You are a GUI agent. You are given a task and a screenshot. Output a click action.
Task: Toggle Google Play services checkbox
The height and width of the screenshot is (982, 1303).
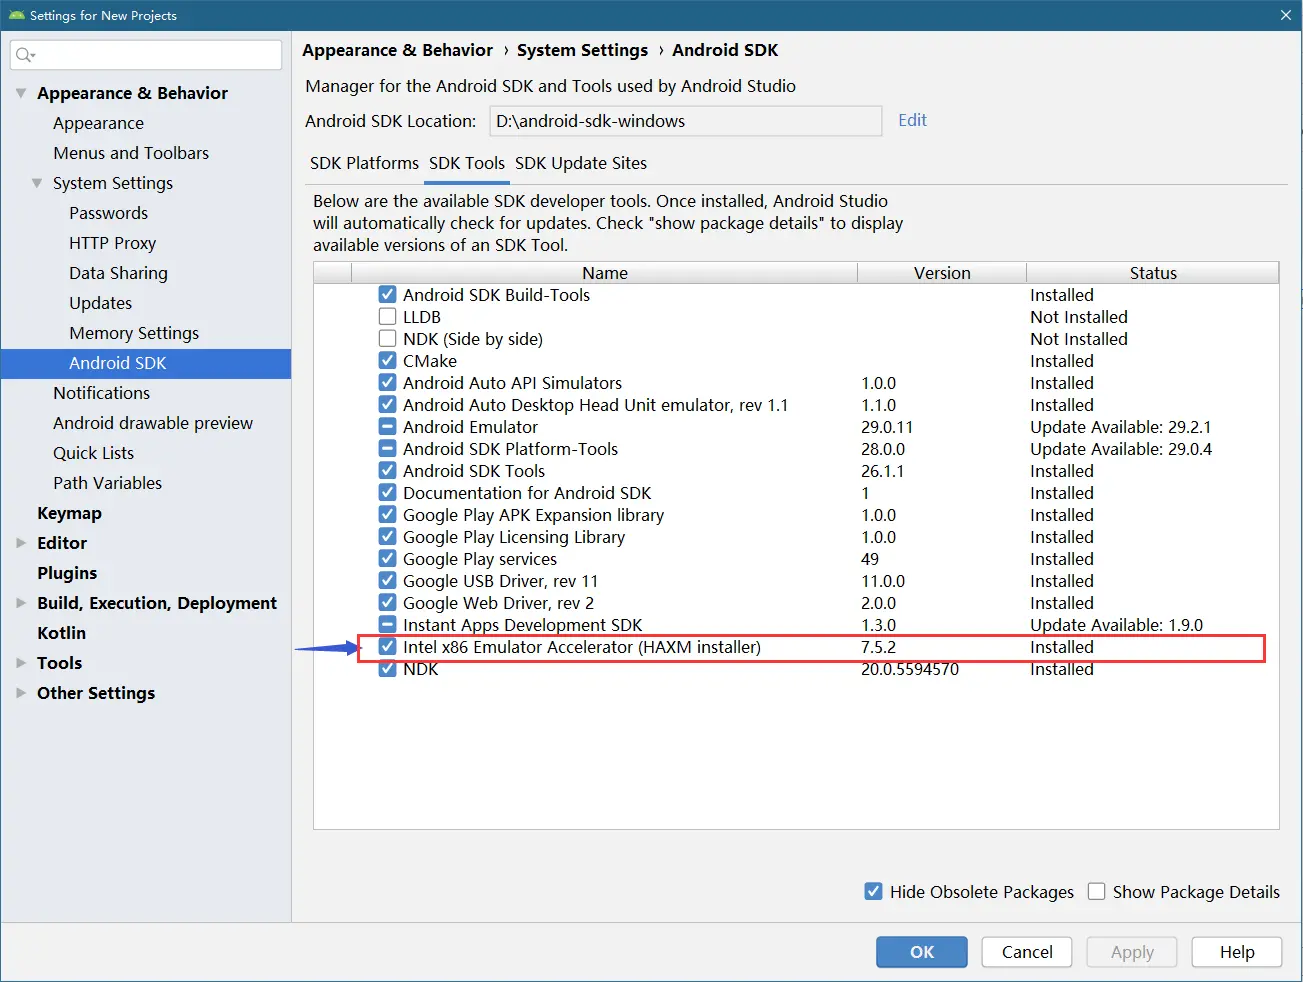387,559
